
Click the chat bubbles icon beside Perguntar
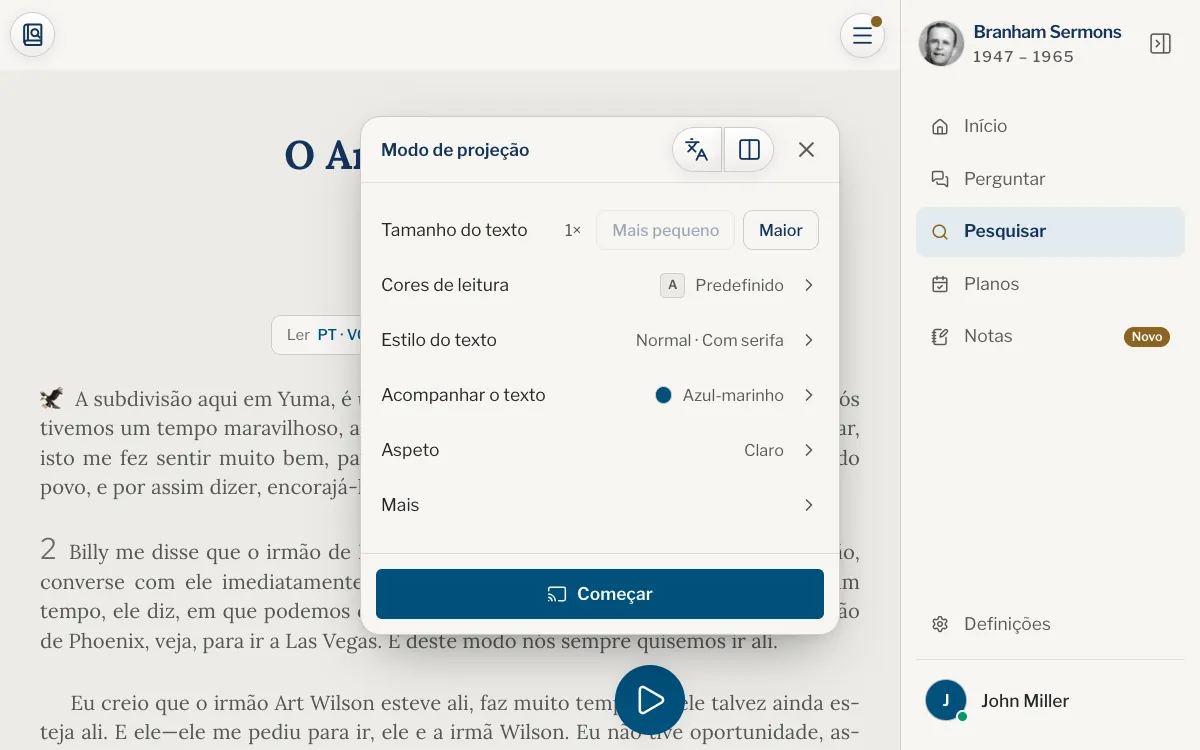coord(940,179)
